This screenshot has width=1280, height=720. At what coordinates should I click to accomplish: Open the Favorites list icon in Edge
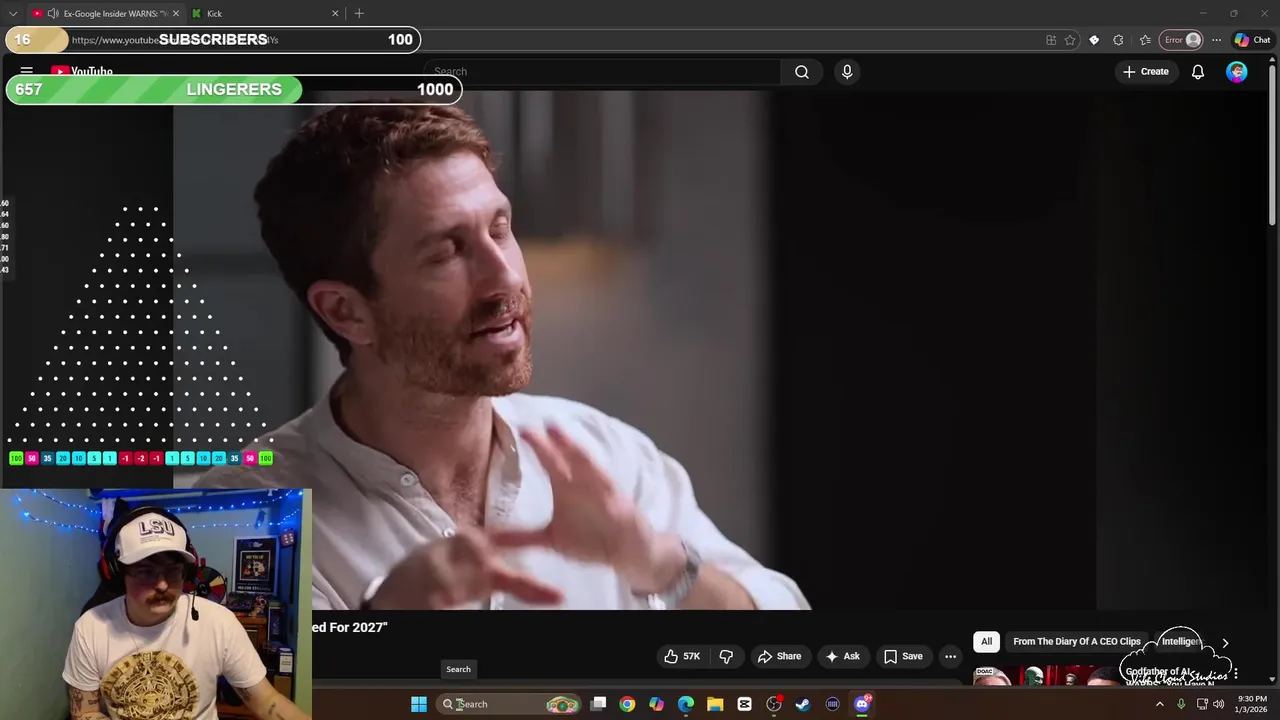(1145, 40)
